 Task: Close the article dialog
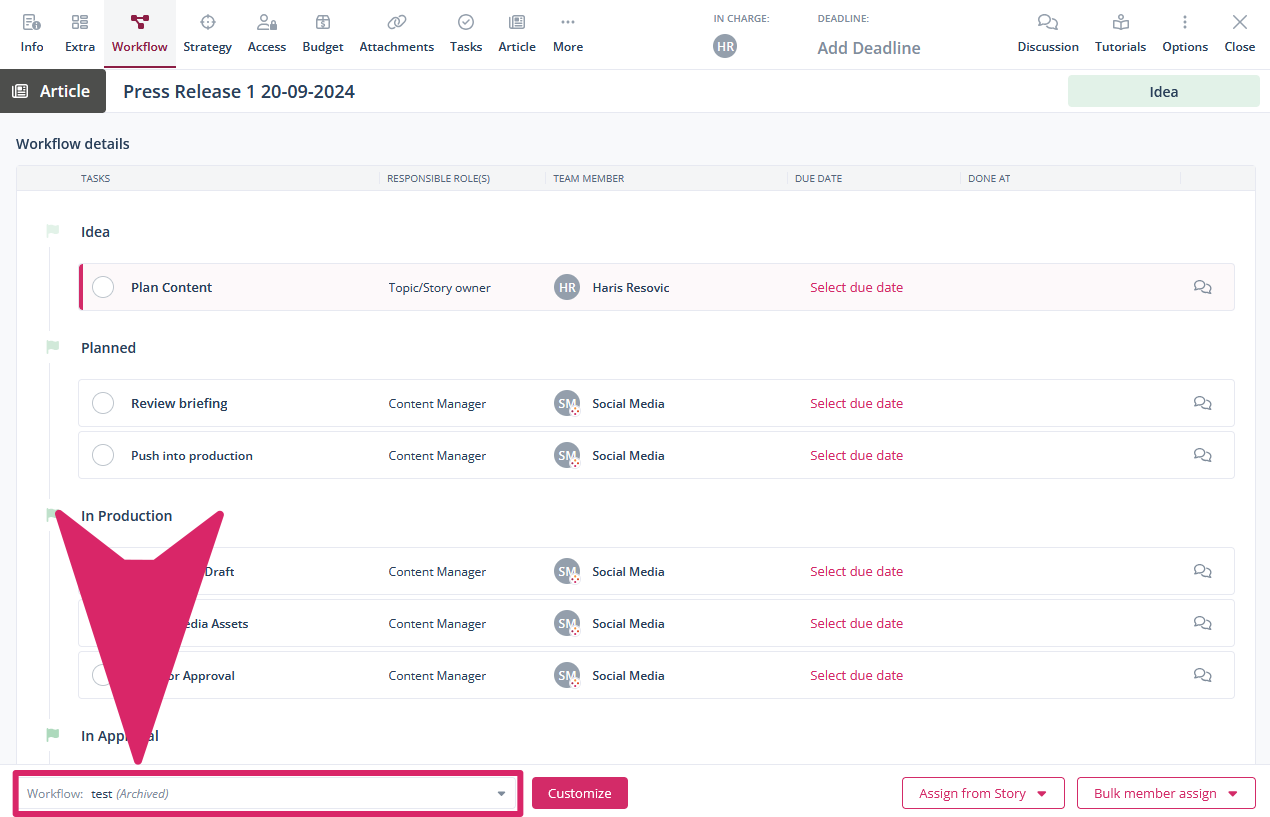1240,34
